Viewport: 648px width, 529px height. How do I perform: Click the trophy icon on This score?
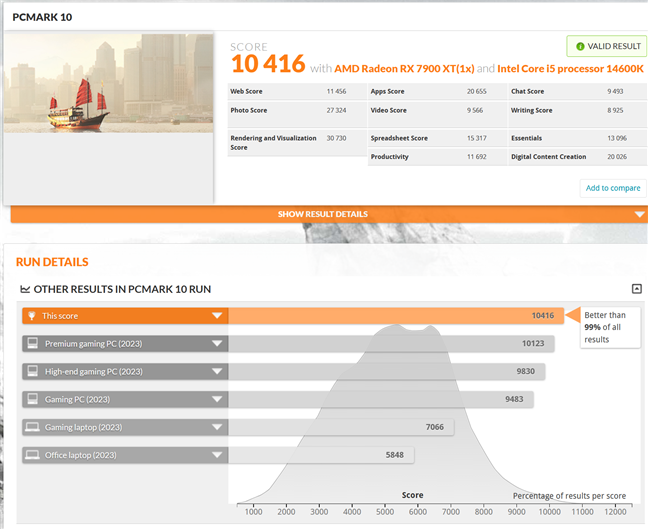31,316
